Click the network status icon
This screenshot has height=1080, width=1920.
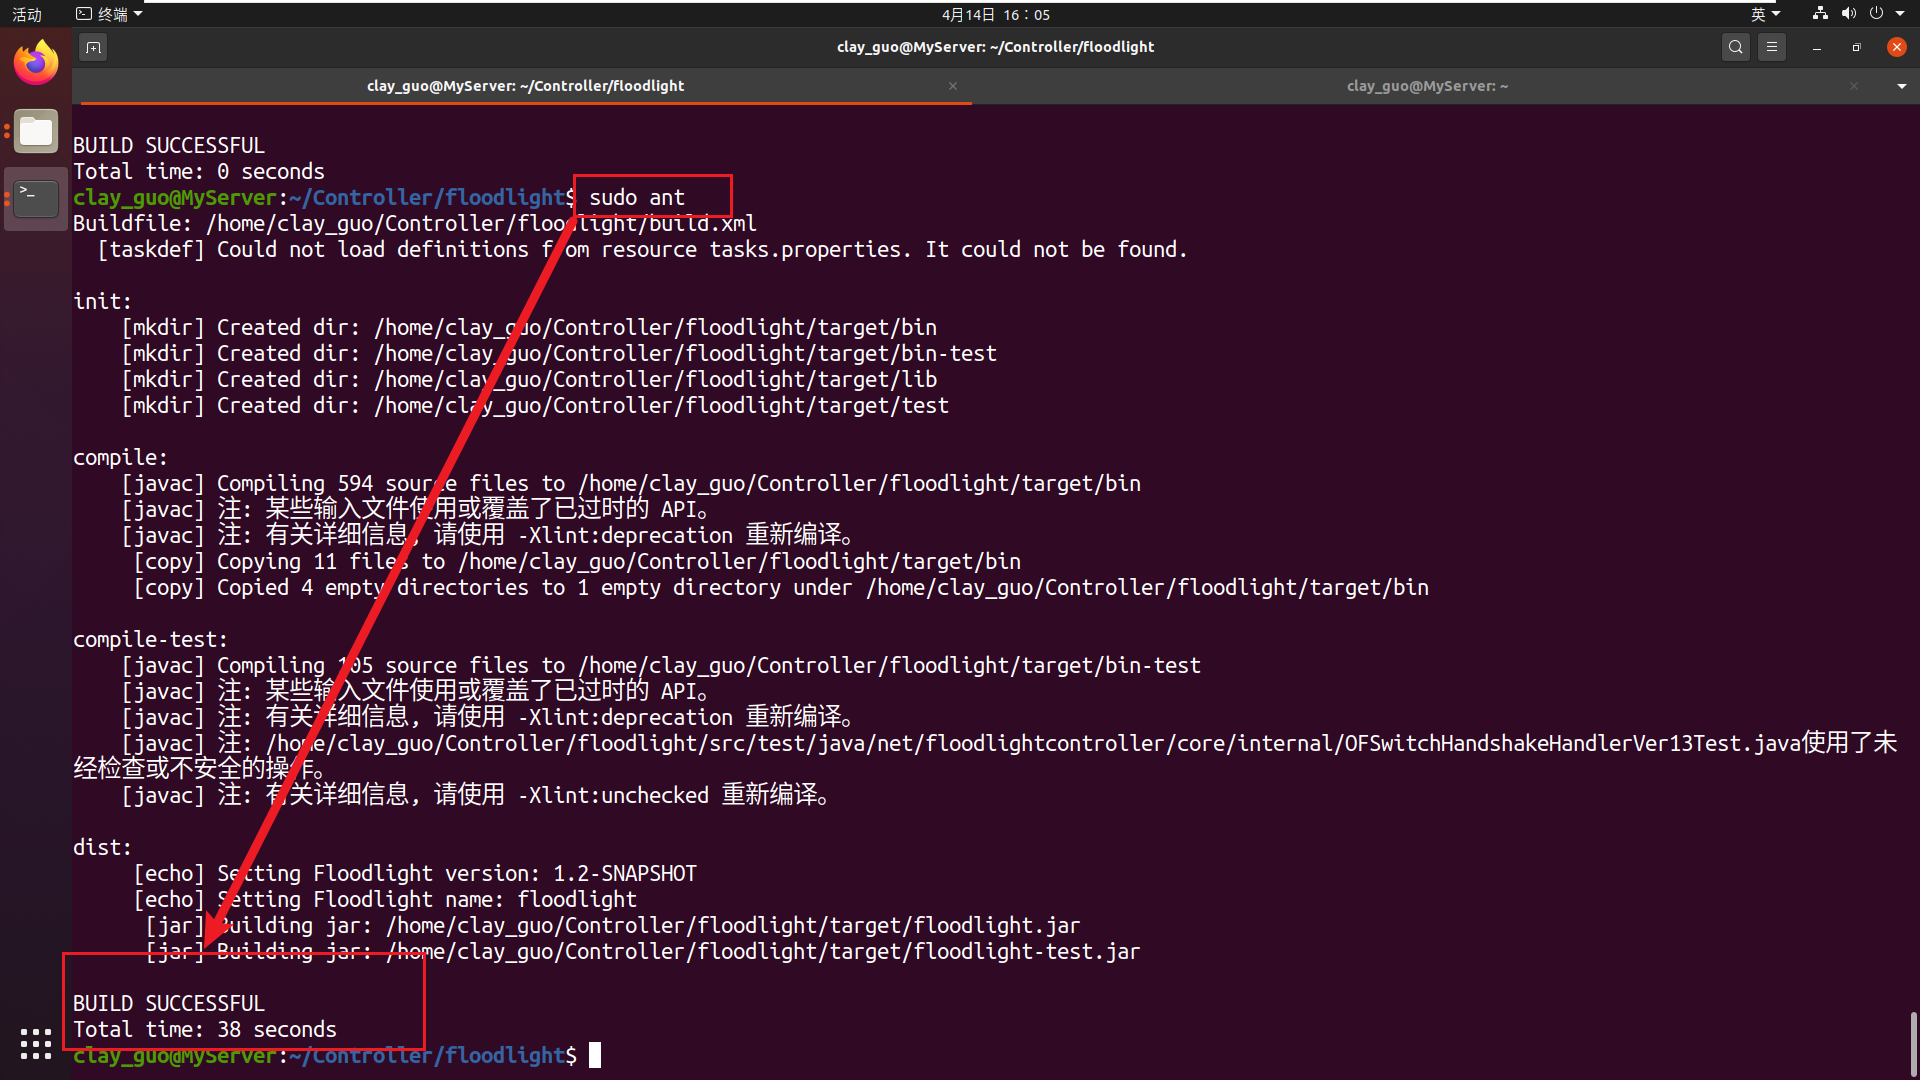[x=1818, y=14]
